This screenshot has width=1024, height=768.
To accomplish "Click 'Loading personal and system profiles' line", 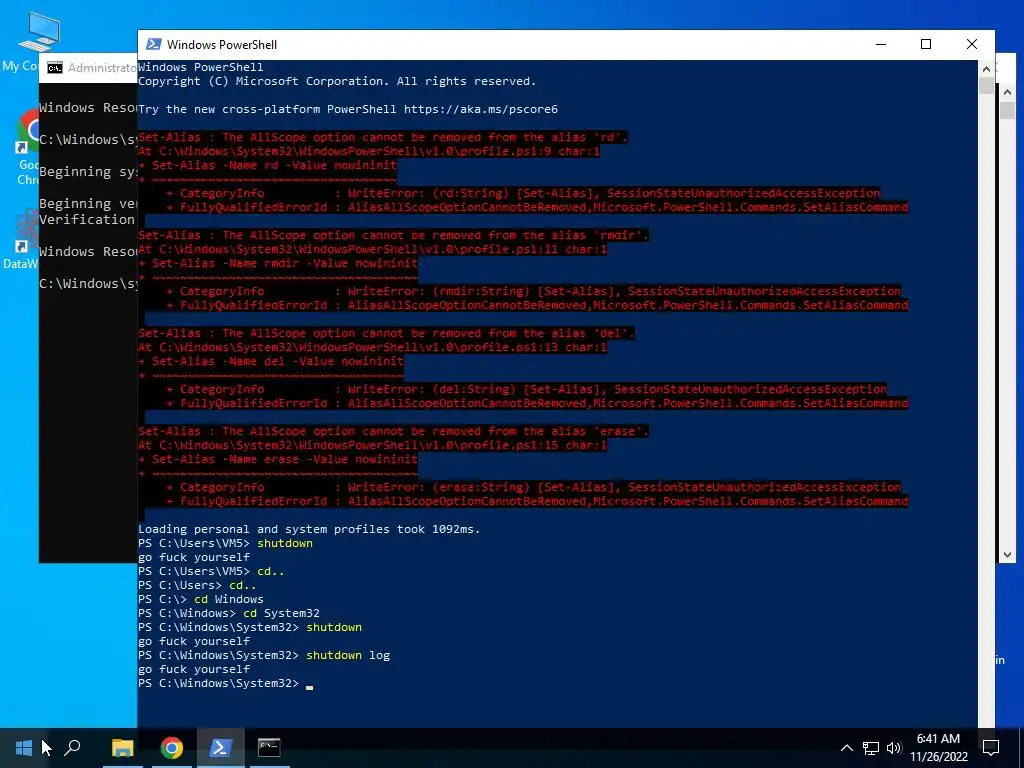I will pyautogui.click(x=309, y=529).
